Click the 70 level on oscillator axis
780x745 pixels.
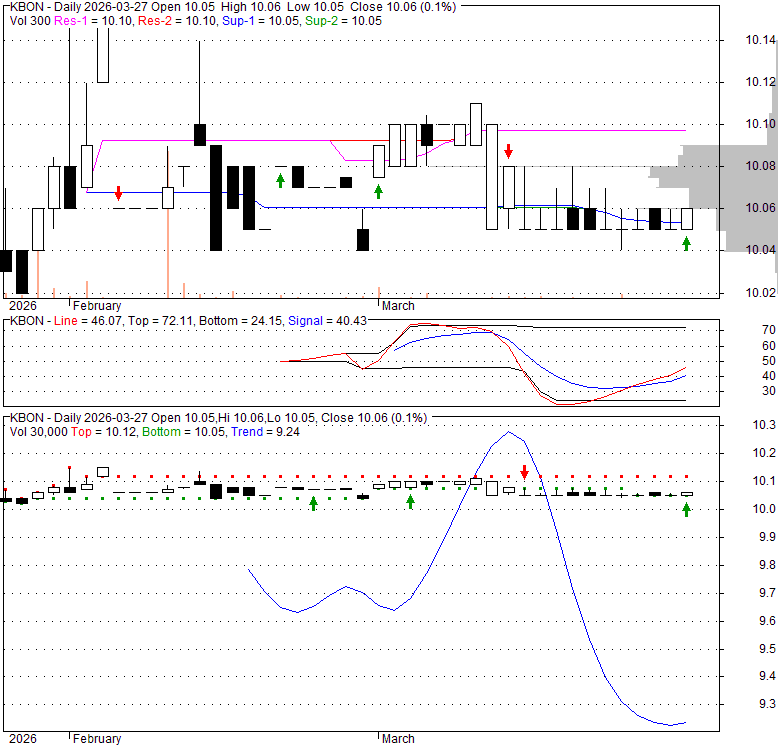tap(769, 330)
